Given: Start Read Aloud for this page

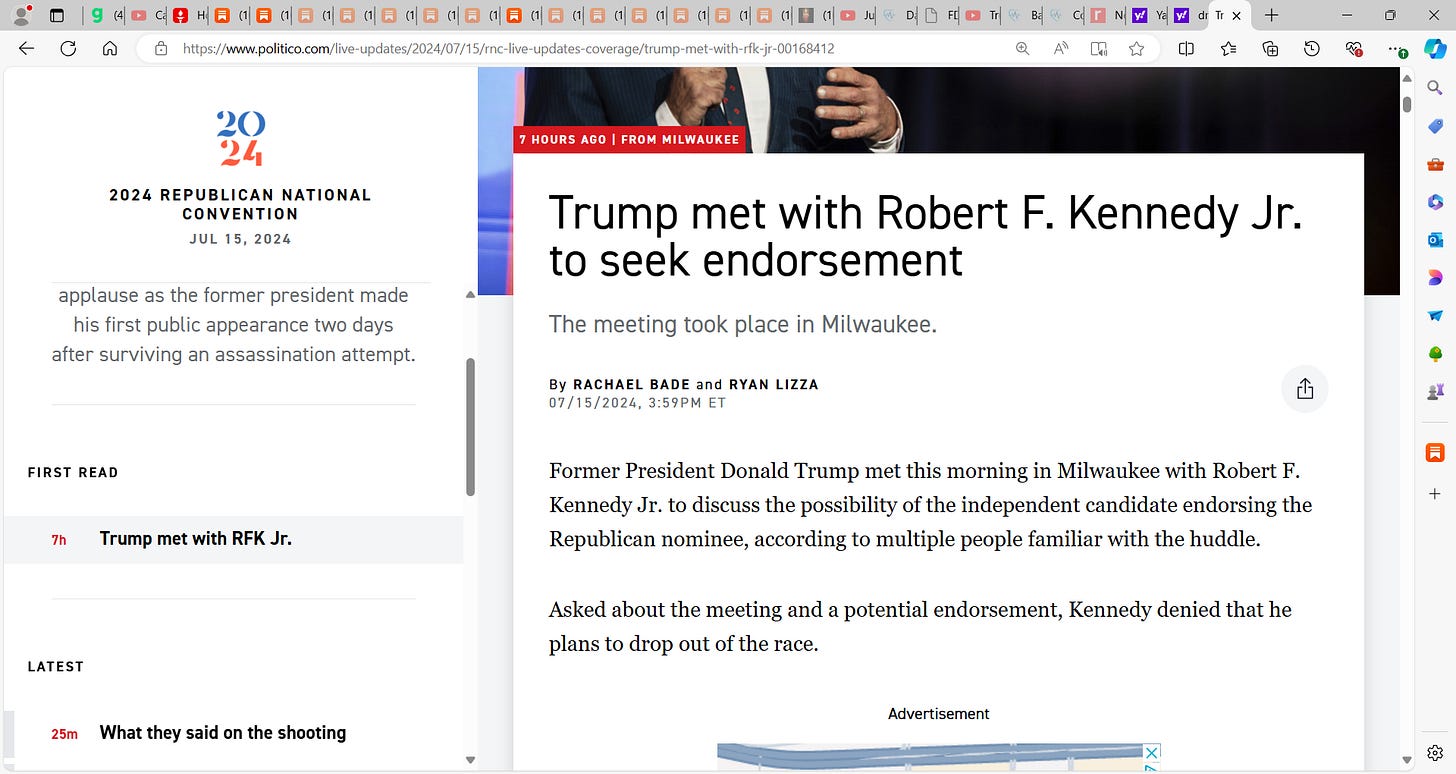Looking at the screenshot, I should click(x=1061, y=48).
